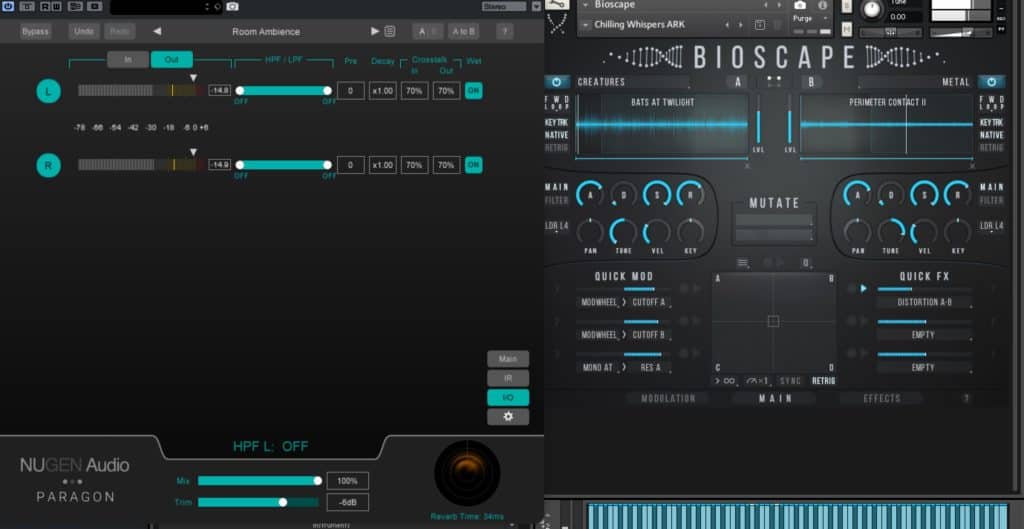
Task: Click the Kontakt snapshot camera icon
Action: tap(800, 5)
